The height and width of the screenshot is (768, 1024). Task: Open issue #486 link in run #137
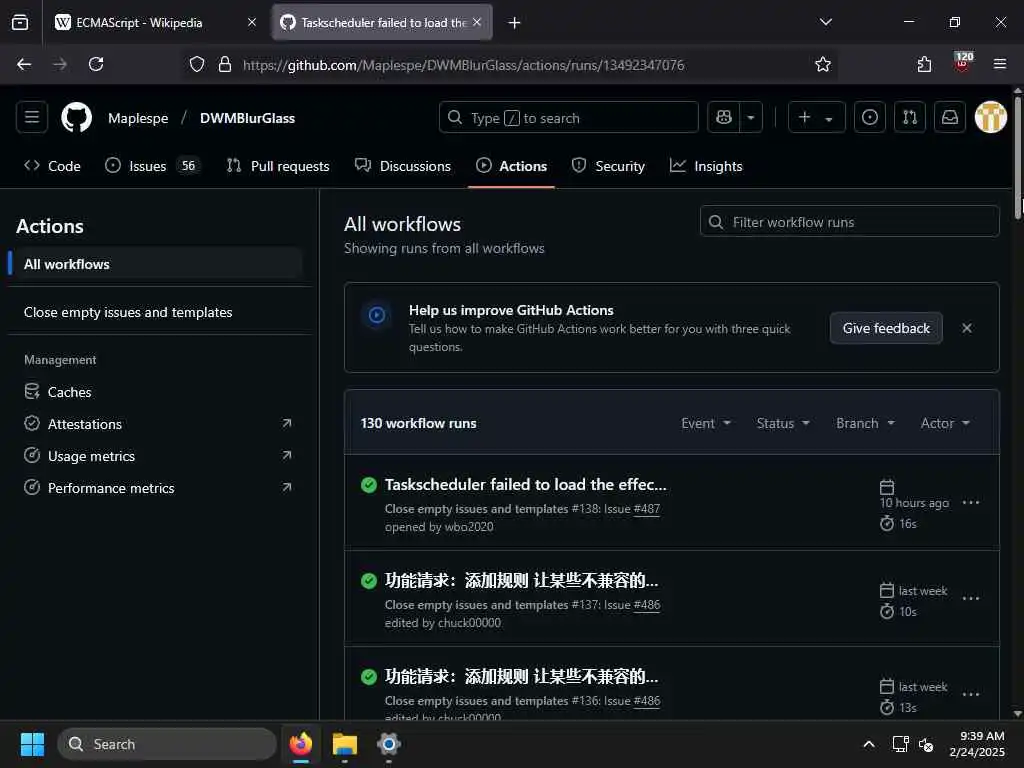pyautogui.click(x=647, y=605)
